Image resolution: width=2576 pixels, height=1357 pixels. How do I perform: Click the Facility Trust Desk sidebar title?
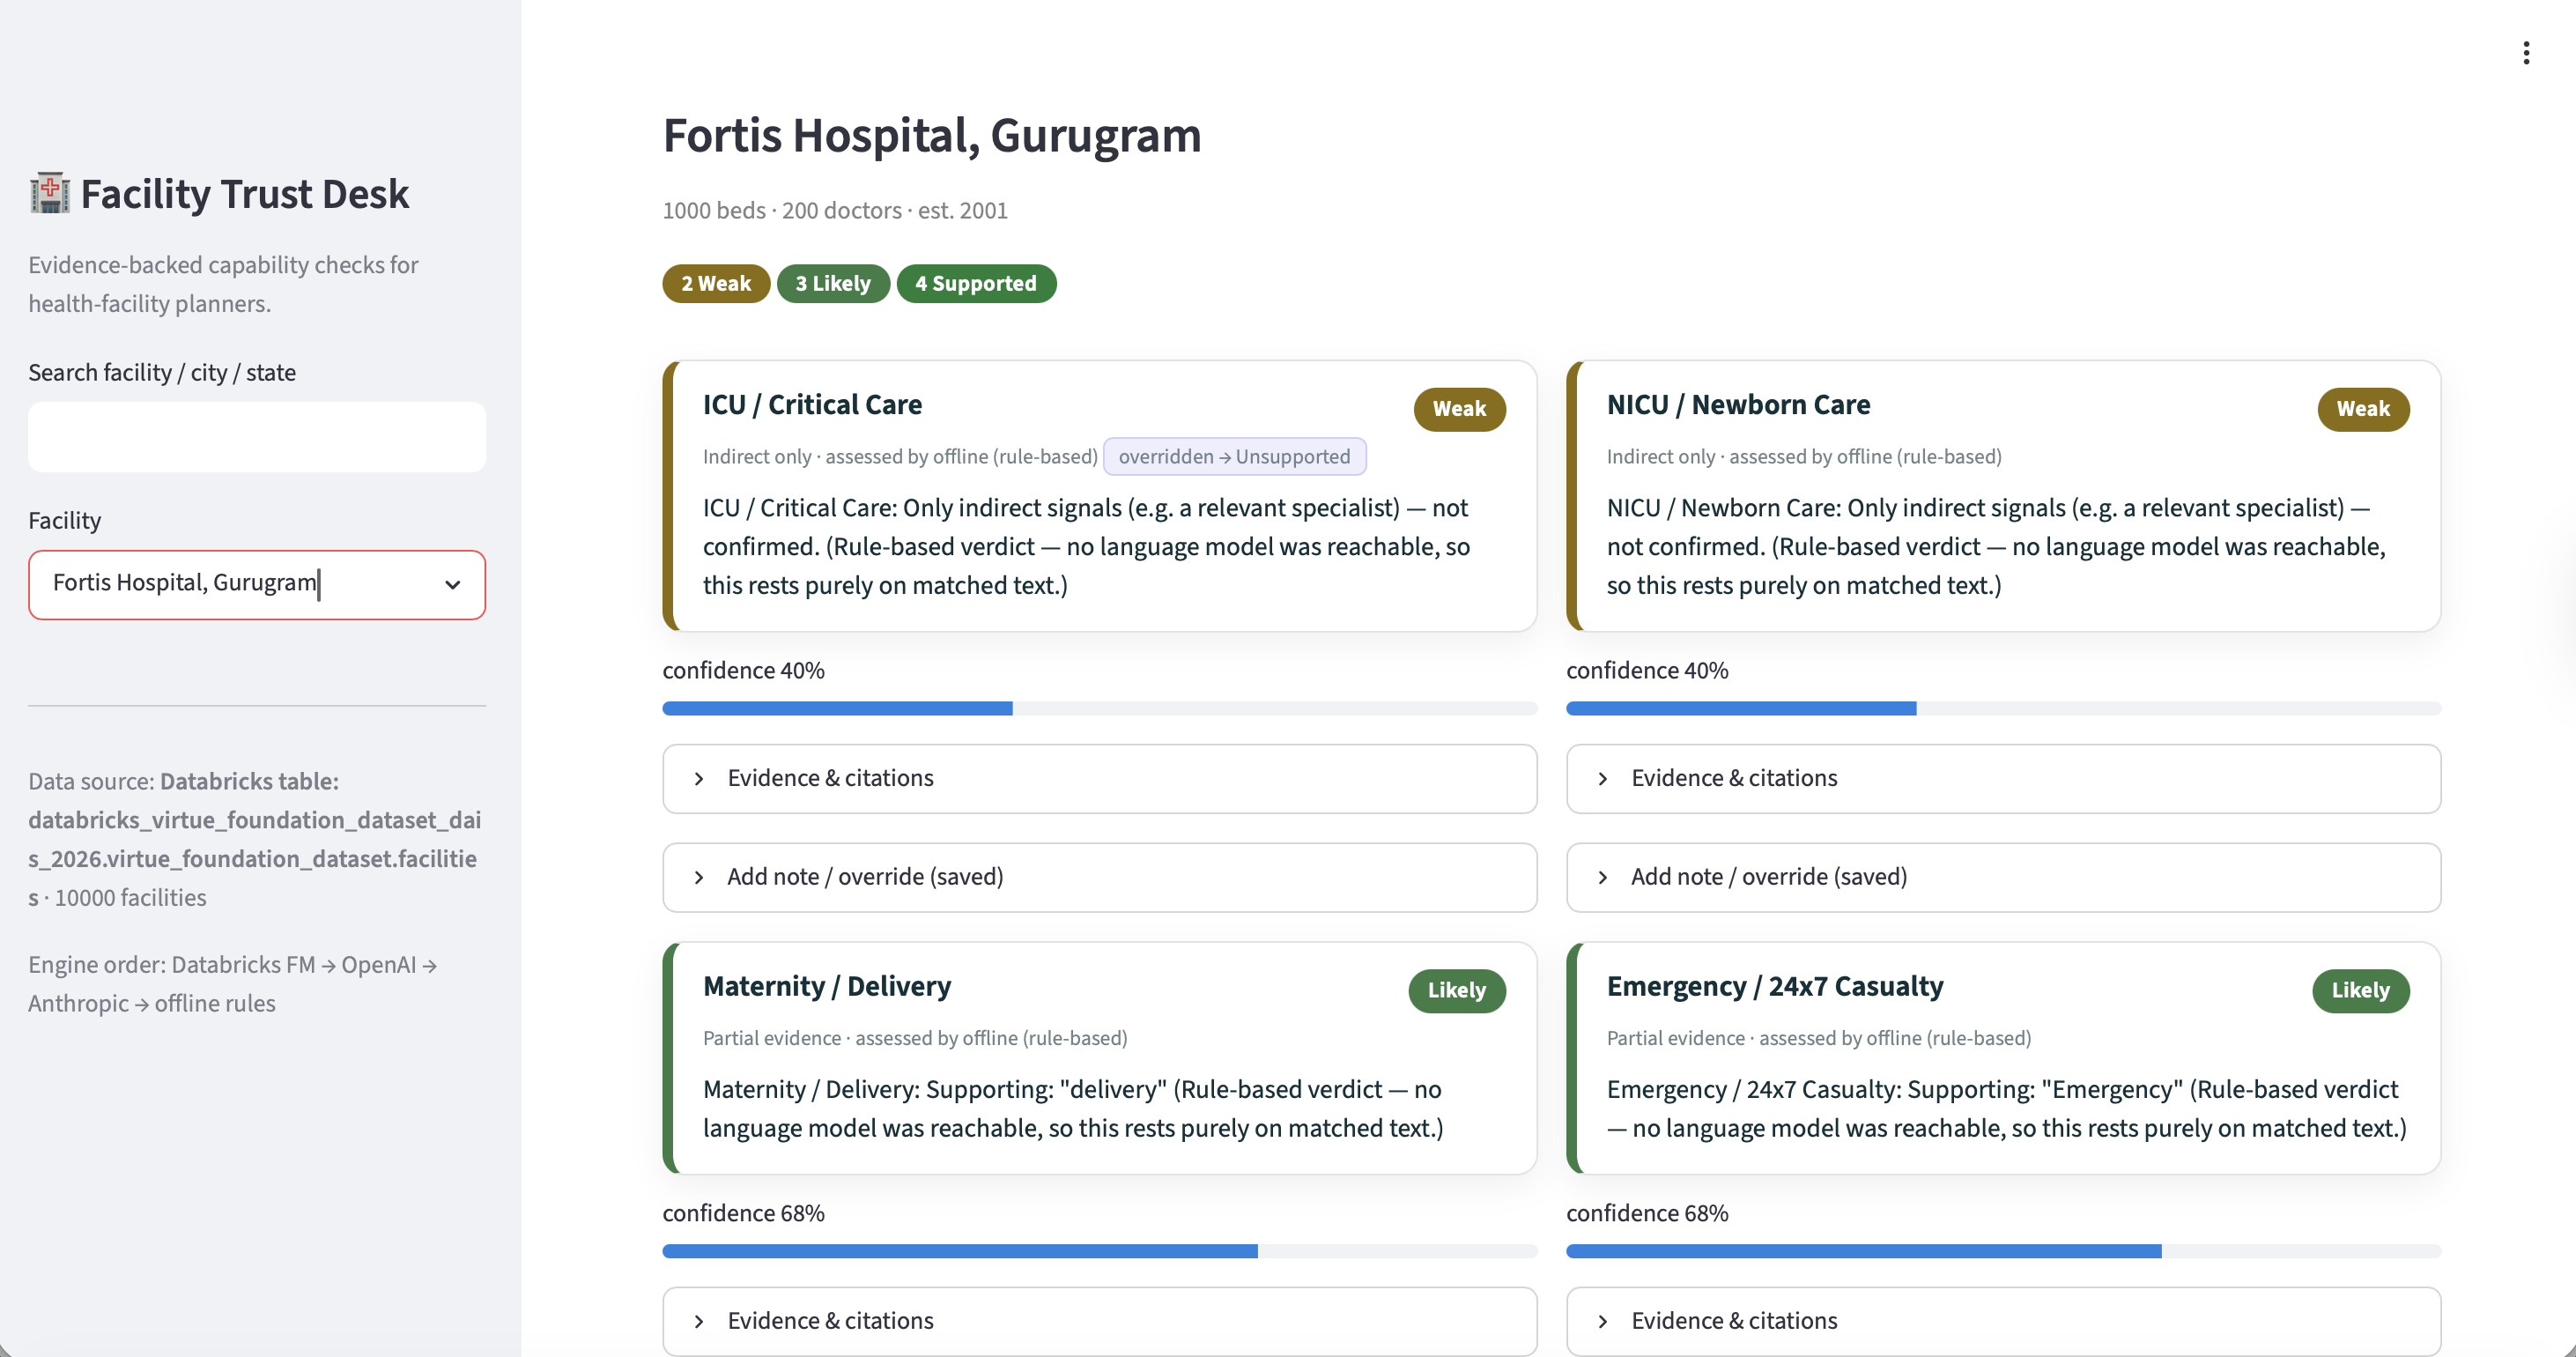[x=245, y=194]
